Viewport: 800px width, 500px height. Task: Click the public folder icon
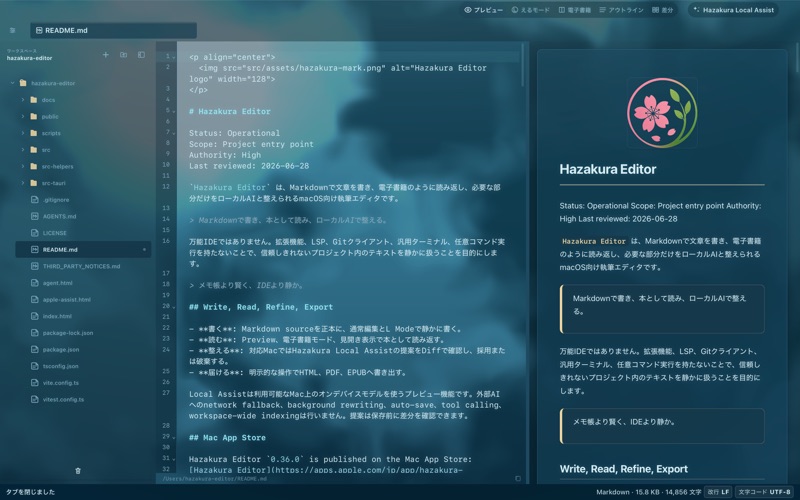34,116
